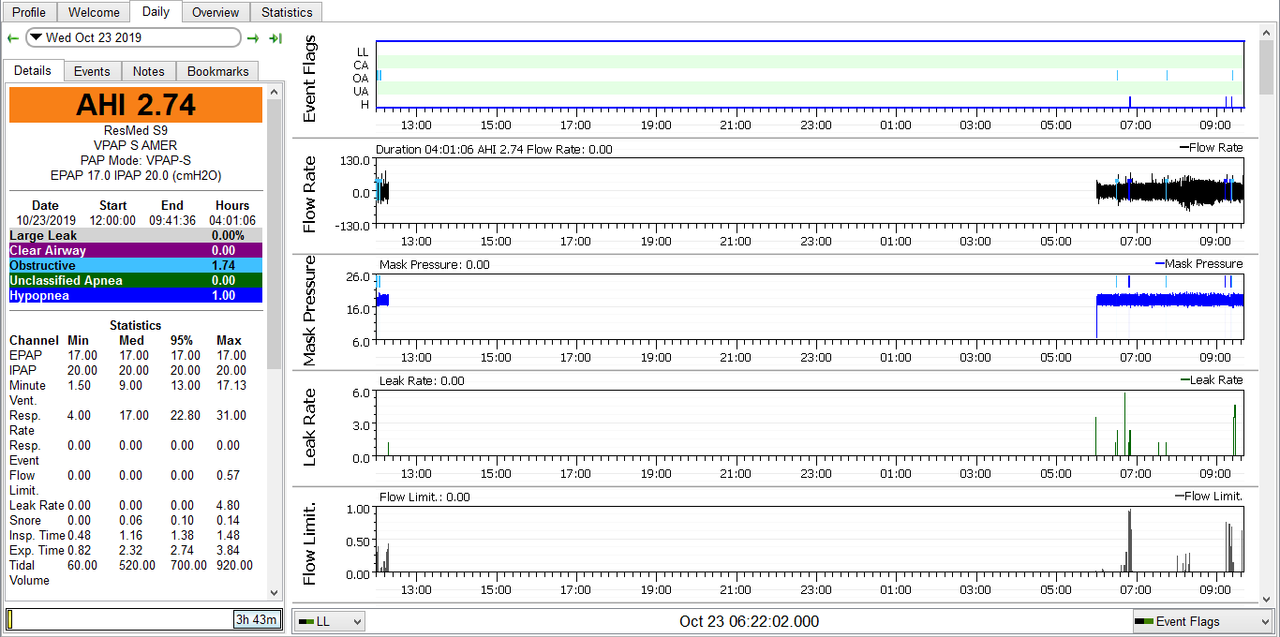Click the Flow Rate graph vertical title
The height and width of the screenshot is (637, 1280).
(x=310, y=194)
